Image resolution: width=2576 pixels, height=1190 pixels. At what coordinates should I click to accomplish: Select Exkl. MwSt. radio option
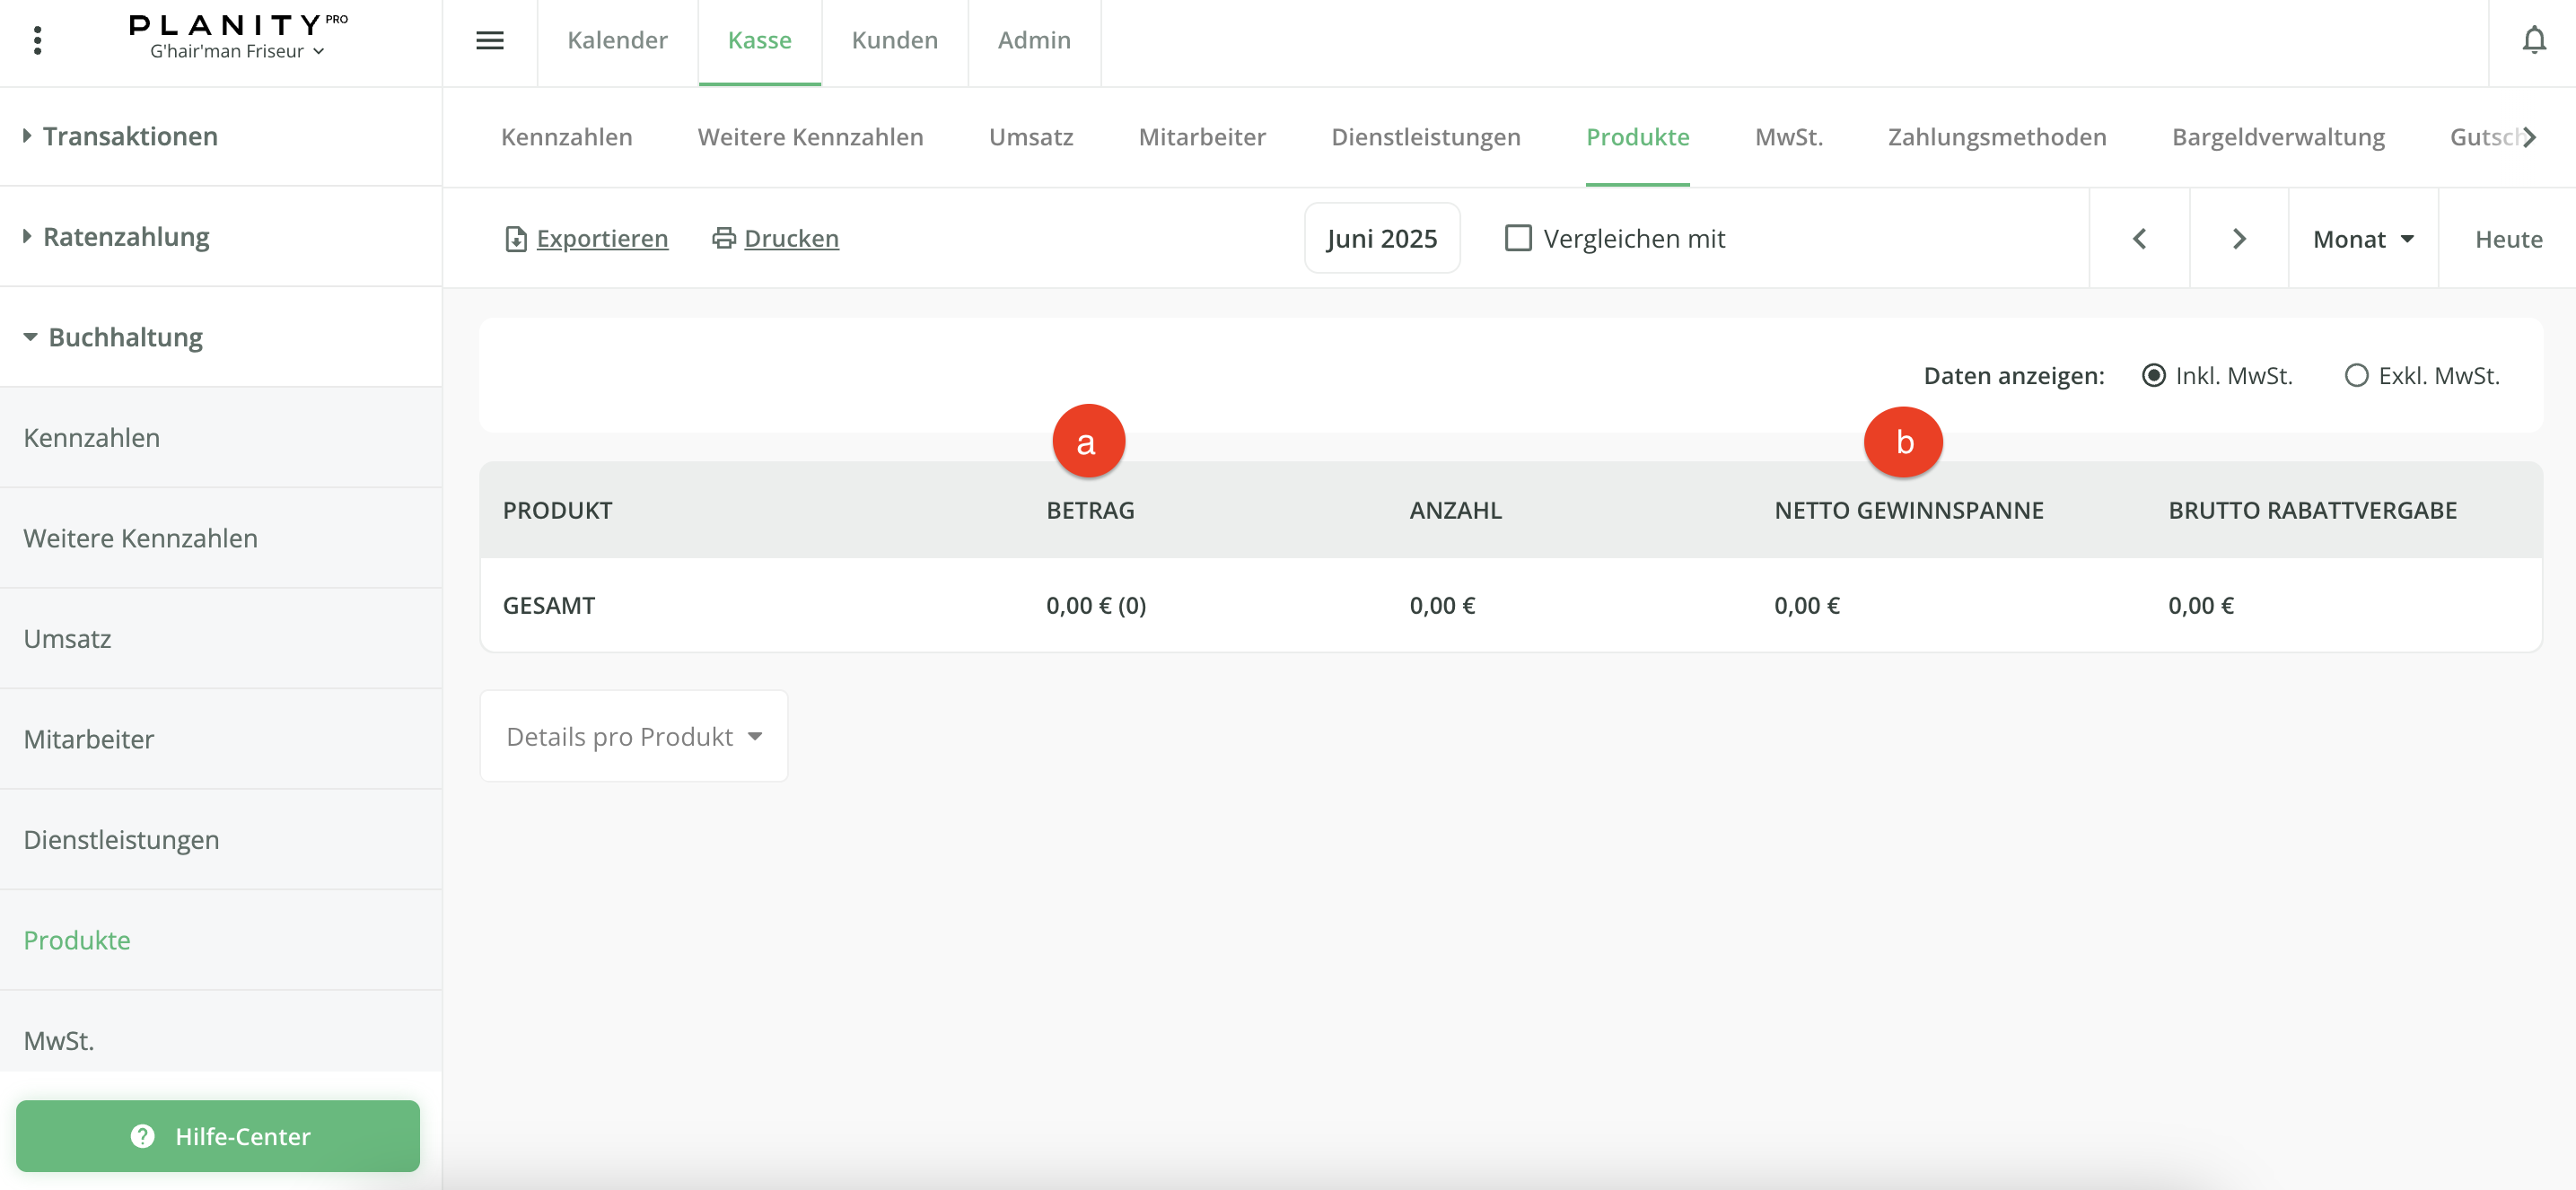click(x=2356, y=376)
